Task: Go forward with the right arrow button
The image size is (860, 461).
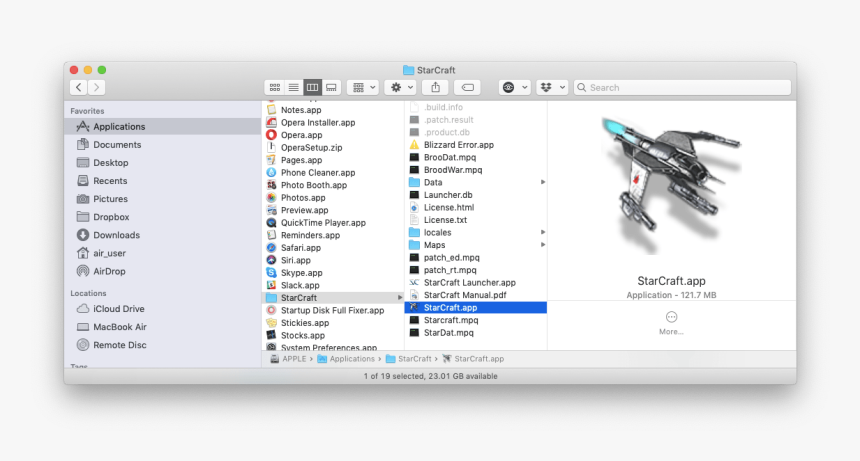Action: (x=97, y=87)
